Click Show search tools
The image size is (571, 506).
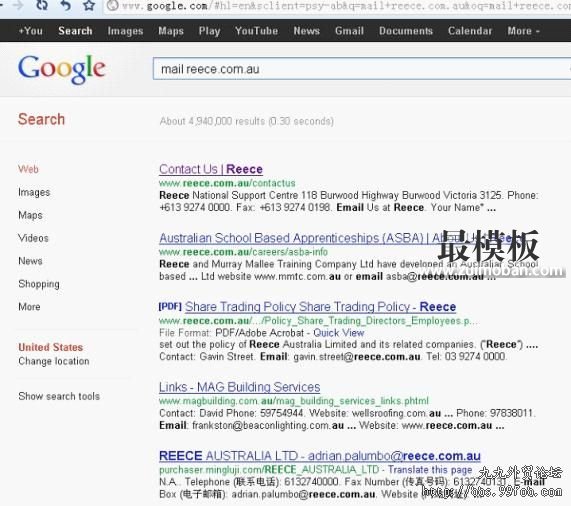coord(59,396)
